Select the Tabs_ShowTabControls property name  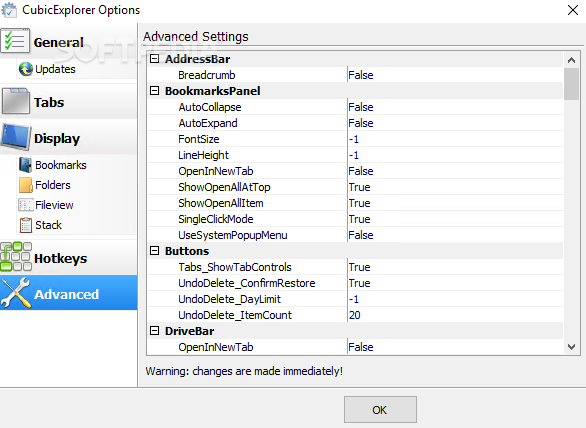tap(235, 267)
